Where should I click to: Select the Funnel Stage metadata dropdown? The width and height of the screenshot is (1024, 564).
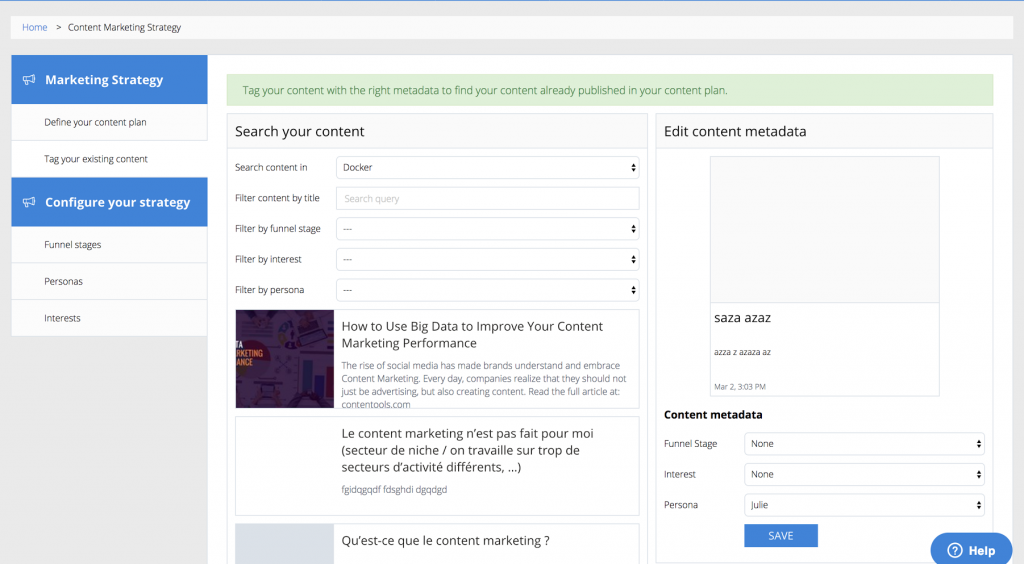(x=864, y=444)
